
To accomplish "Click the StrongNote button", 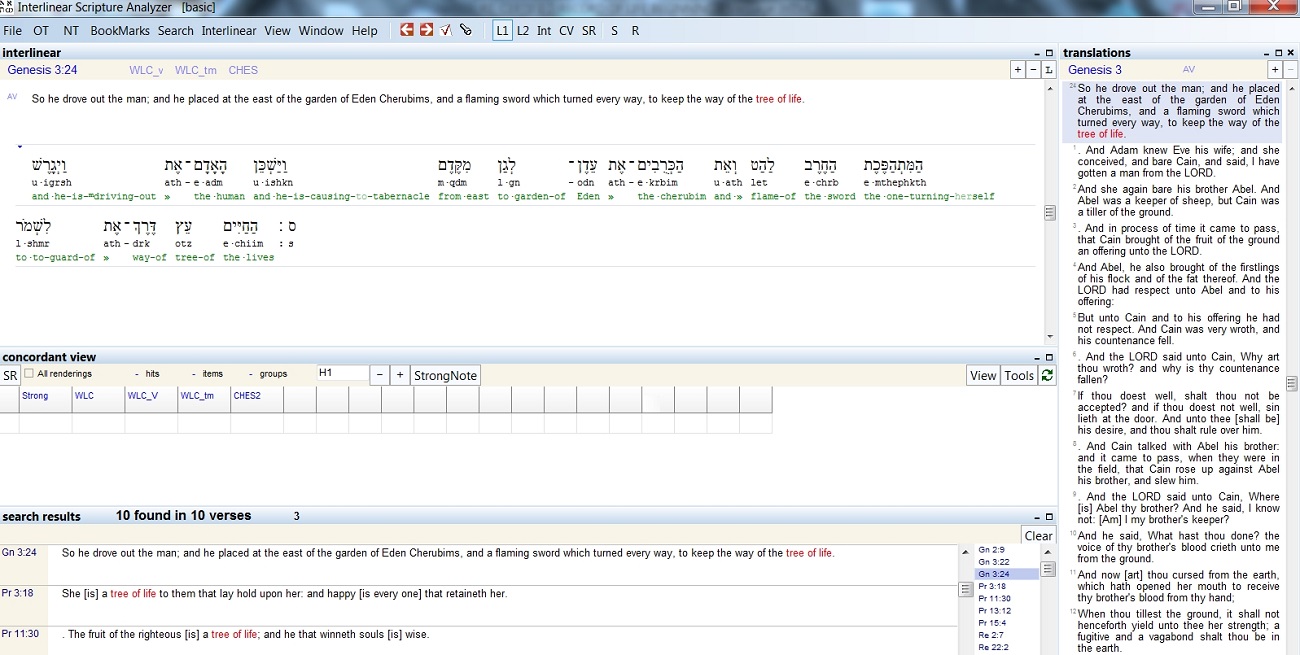I will [446, 375].
